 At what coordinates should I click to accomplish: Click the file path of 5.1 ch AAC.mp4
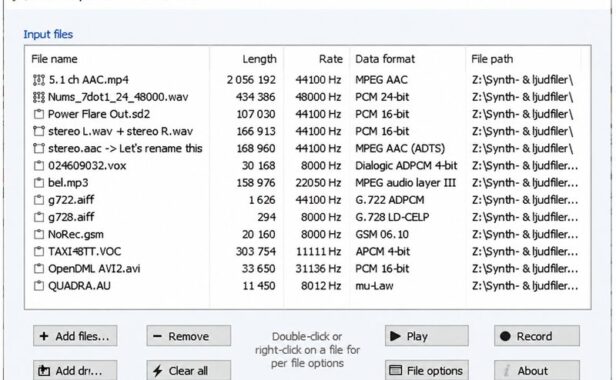[522, 80]
